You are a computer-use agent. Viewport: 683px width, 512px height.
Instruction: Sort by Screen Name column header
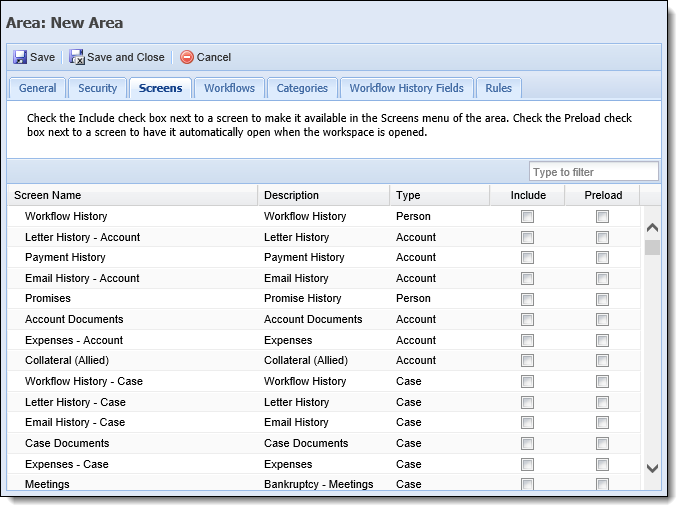(x=132, y=195)
